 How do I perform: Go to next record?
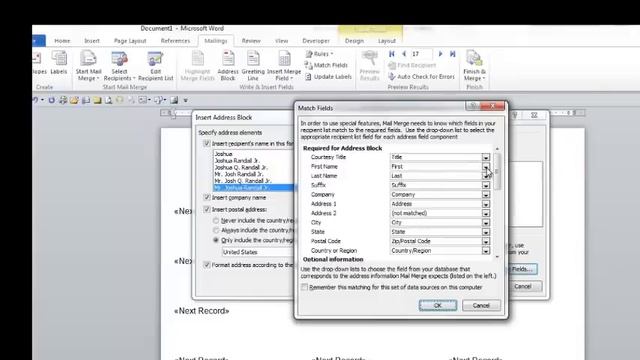tap(440, 54)
